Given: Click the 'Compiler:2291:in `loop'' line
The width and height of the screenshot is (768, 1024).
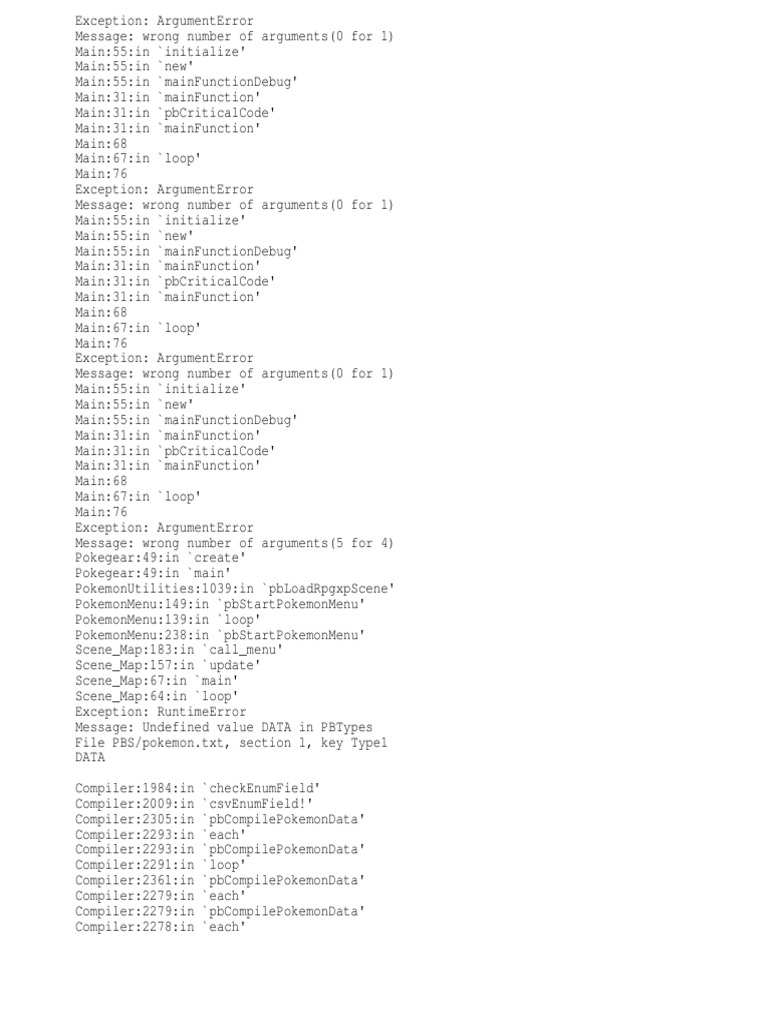Looking at the screenshot, I should click(x=161, y=865).
